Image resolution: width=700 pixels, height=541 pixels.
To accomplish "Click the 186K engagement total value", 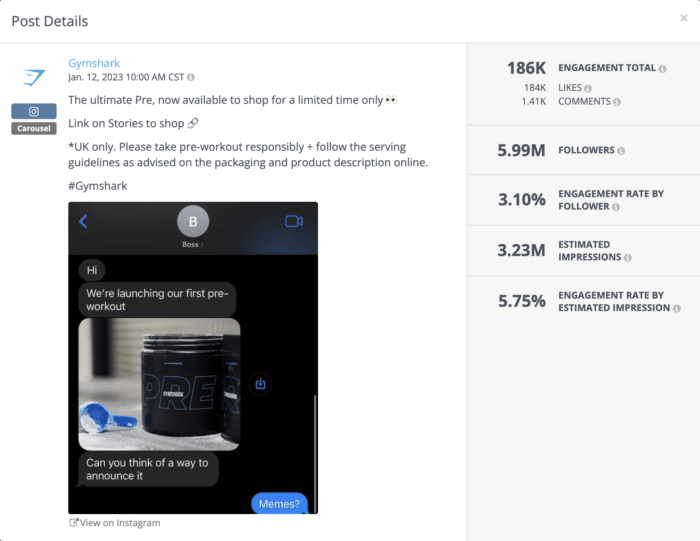I will [526, 68].
